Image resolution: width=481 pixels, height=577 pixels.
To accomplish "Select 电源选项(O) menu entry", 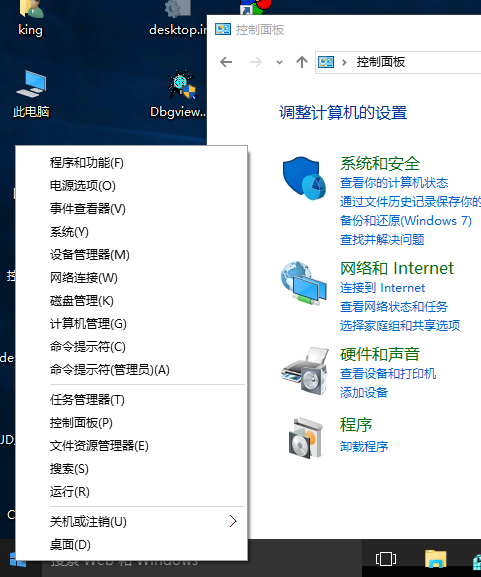I will 131,186.
